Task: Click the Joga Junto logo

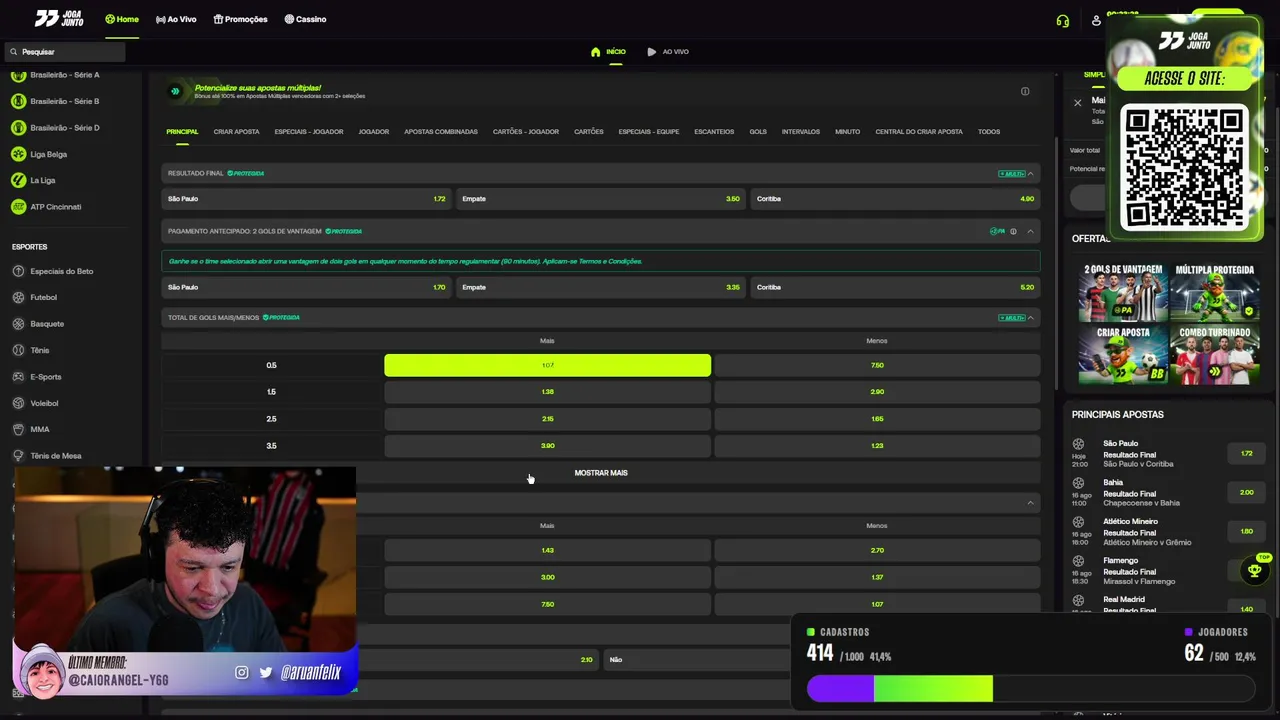Action: [x=59, y=19]
